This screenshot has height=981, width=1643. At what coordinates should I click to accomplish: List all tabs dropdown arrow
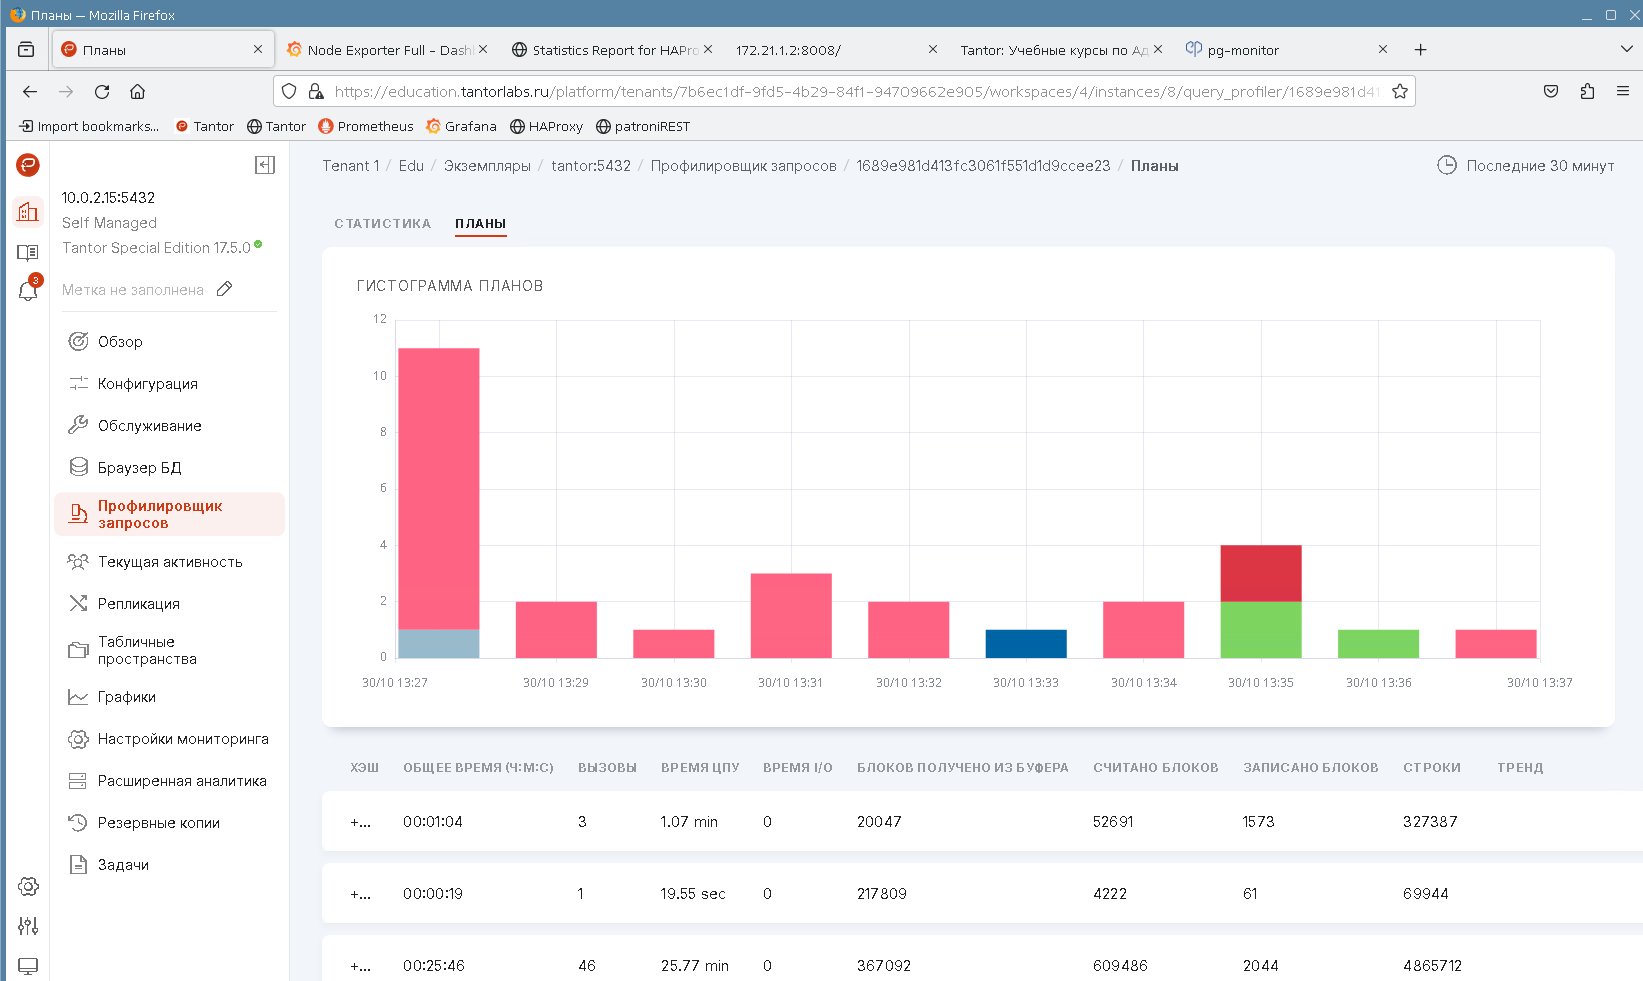coord(1626,49)
